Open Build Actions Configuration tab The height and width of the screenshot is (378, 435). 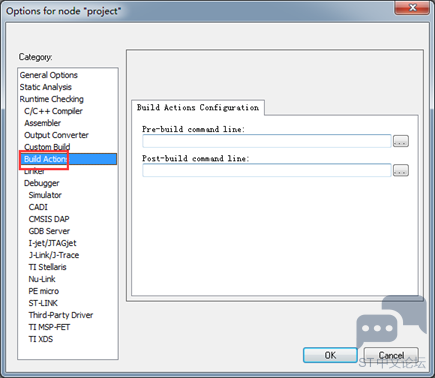coord(198,108)
